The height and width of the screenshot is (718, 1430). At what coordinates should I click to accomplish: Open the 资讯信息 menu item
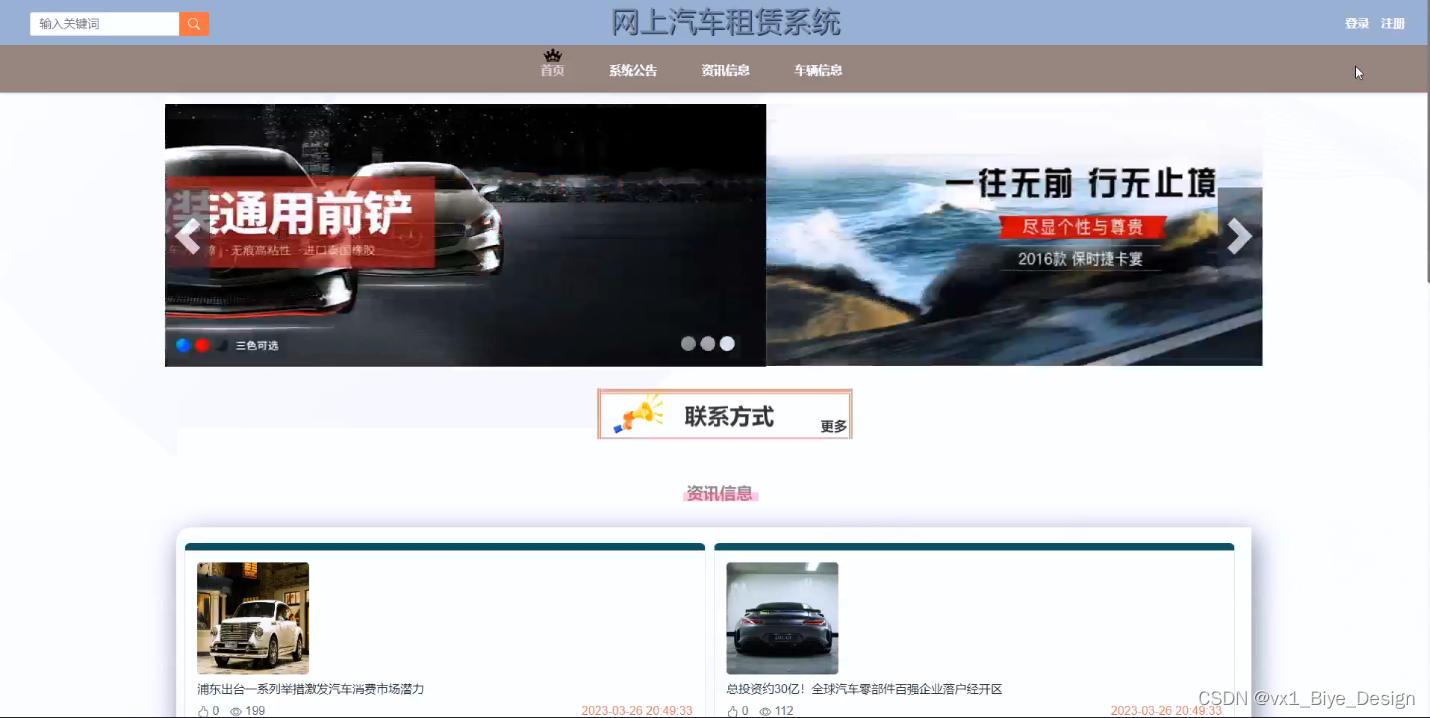click(x=726, y=71)
